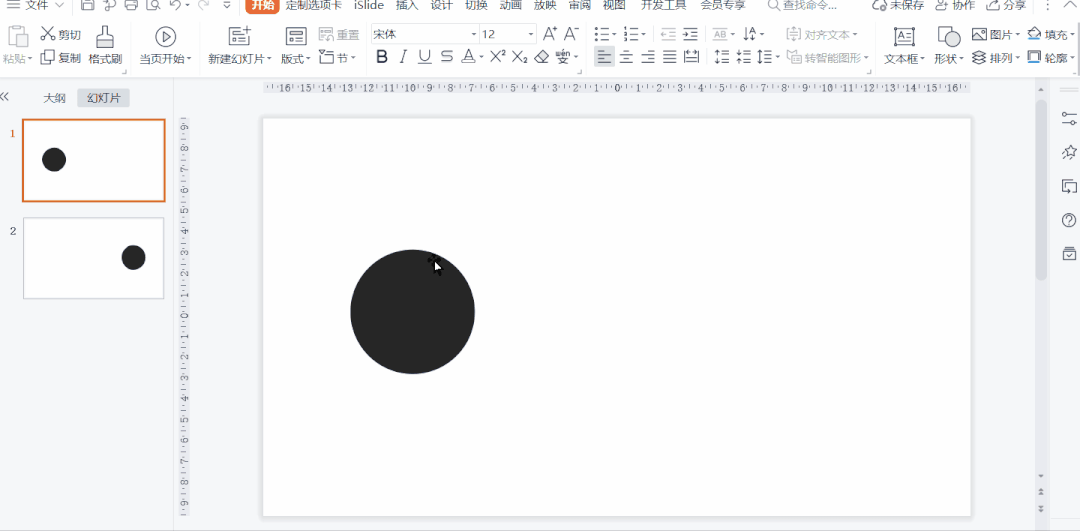Click the distributed alignment icon
1080x531 pixels.
pyautogui.click(x=691, y=56)
